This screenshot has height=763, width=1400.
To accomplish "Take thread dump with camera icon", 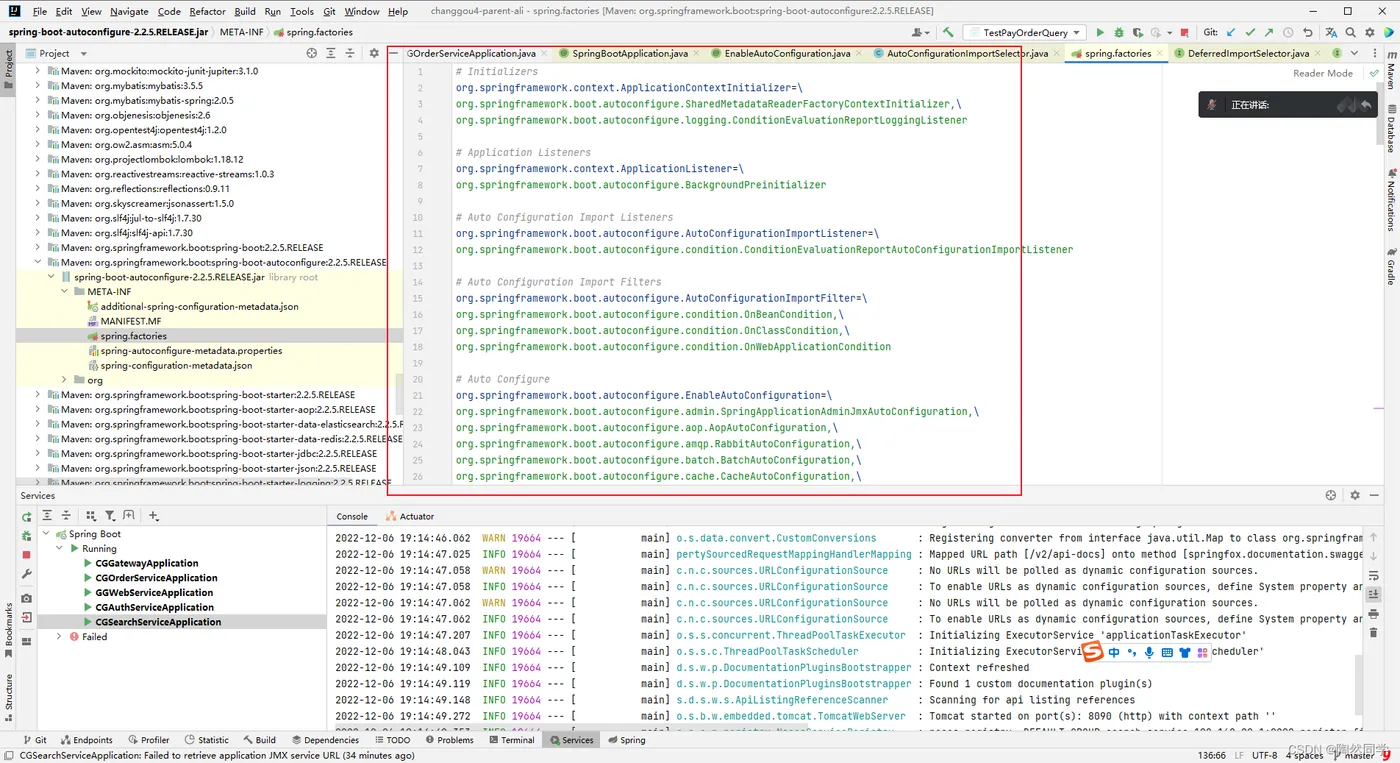I will click(x=27, y=598).
